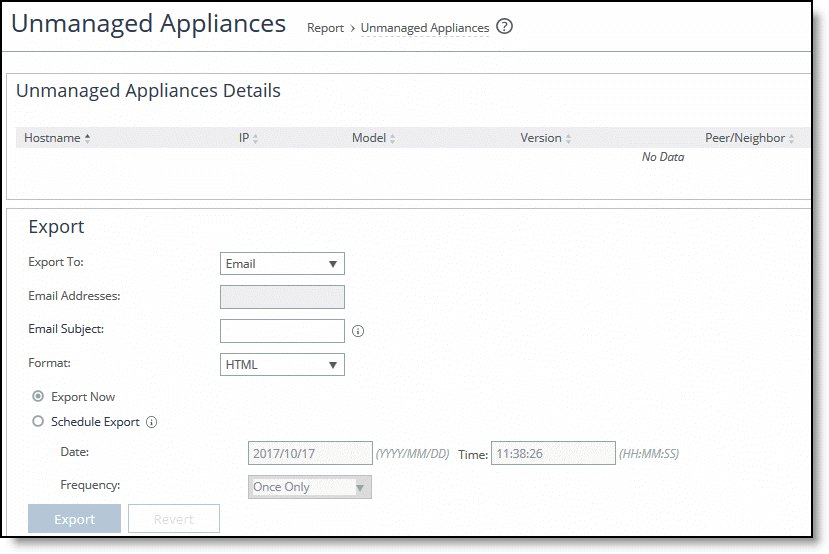This screenshot has height=554, width=829.
Task: Sort table by Version column
Action: [545, 138]
